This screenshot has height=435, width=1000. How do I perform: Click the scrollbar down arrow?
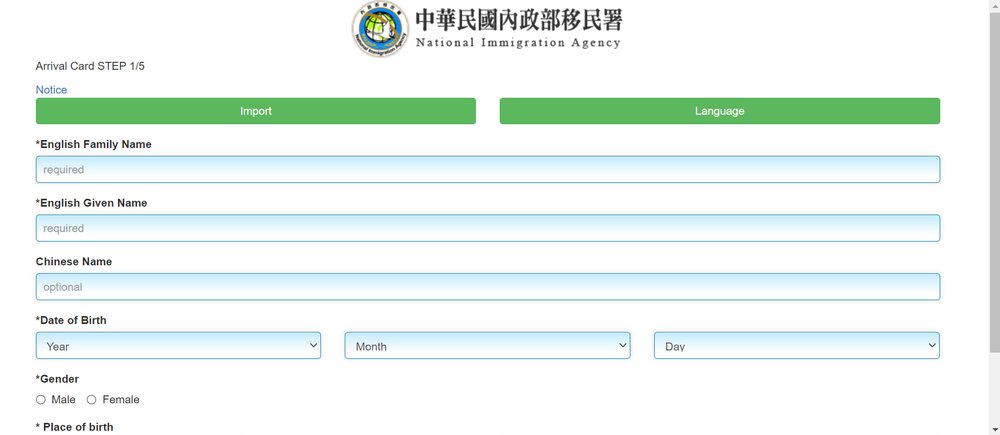pyautogui.click(x=994, y=429)
